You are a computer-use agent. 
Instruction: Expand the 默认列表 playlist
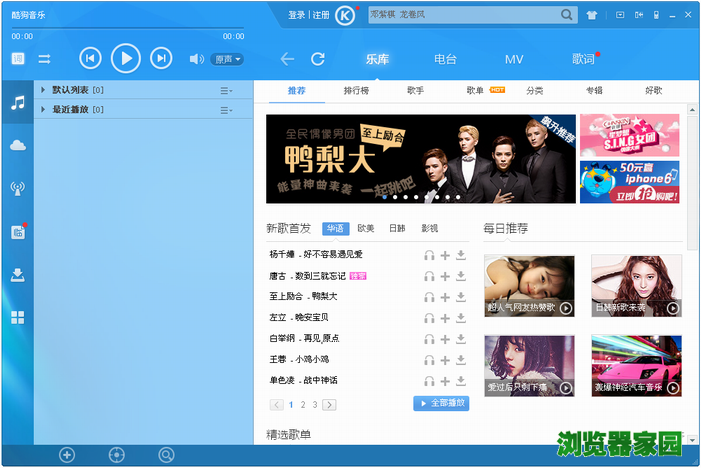pyautogui.click(x=43, y=90)
